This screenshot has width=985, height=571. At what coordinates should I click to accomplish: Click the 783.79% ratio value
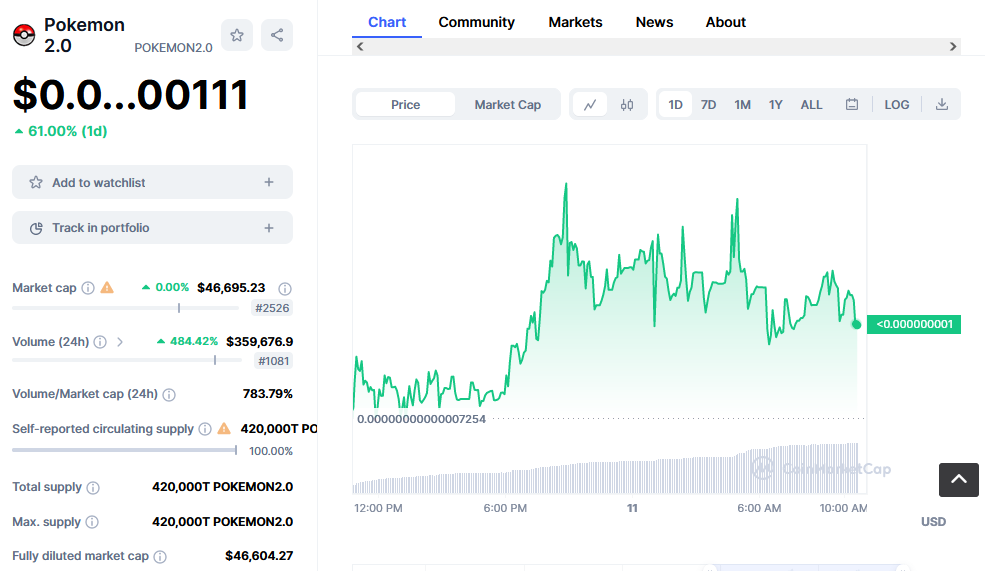coord(268,394)
